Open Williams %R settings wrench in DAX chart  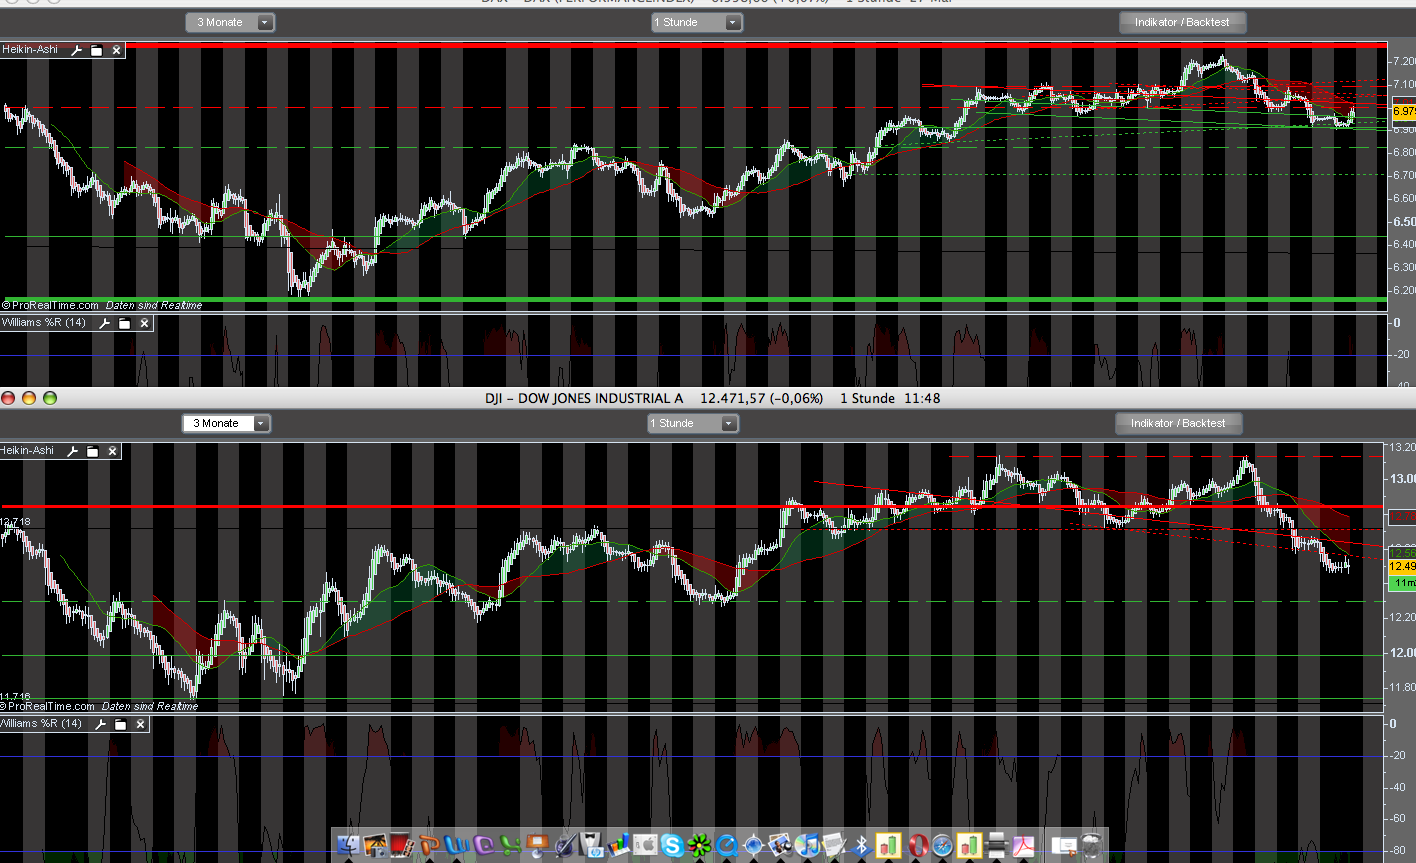(x=104, y=323)
